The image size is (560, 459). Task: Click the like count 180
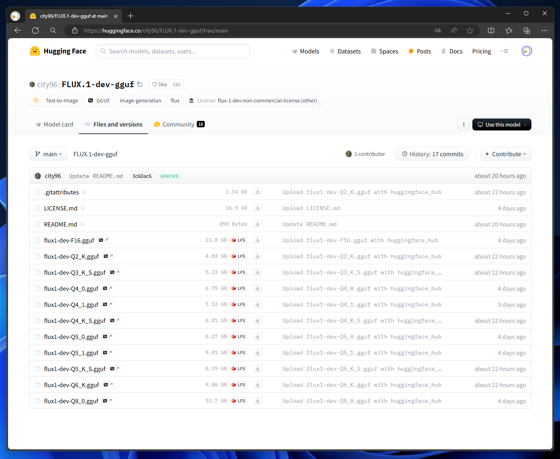[x=176, y=85]
